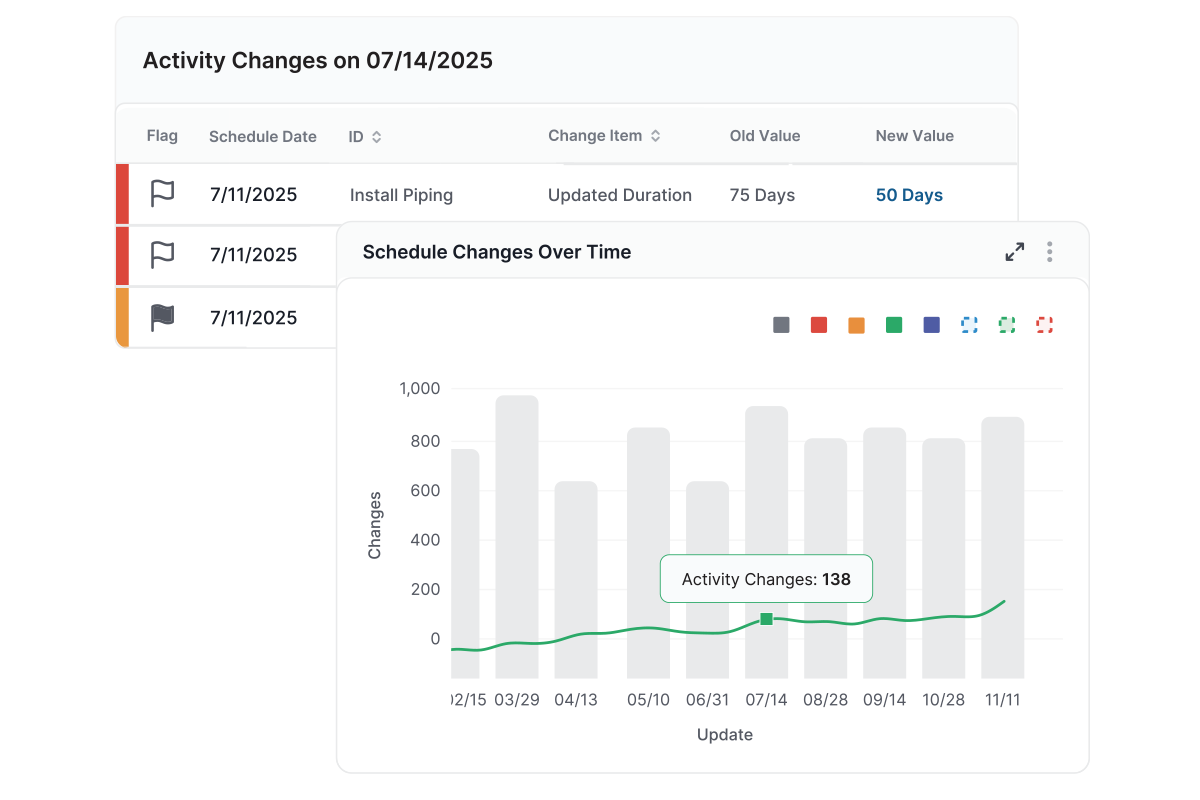This screenshot has height=800, width=1200.
Task: Click the green data point on 07/14
Action: click(x=766, y=619)
